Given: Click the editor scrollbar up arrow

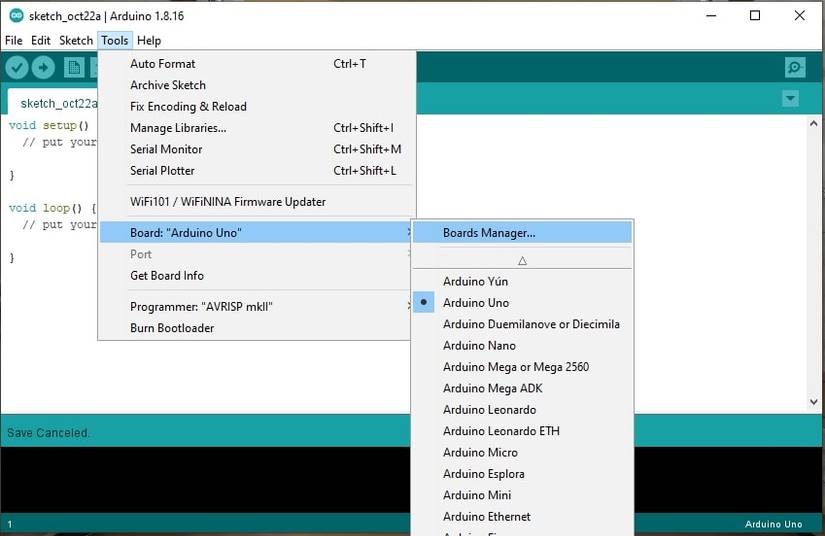Looking at the screenshot, I should (x=813, y=124).
